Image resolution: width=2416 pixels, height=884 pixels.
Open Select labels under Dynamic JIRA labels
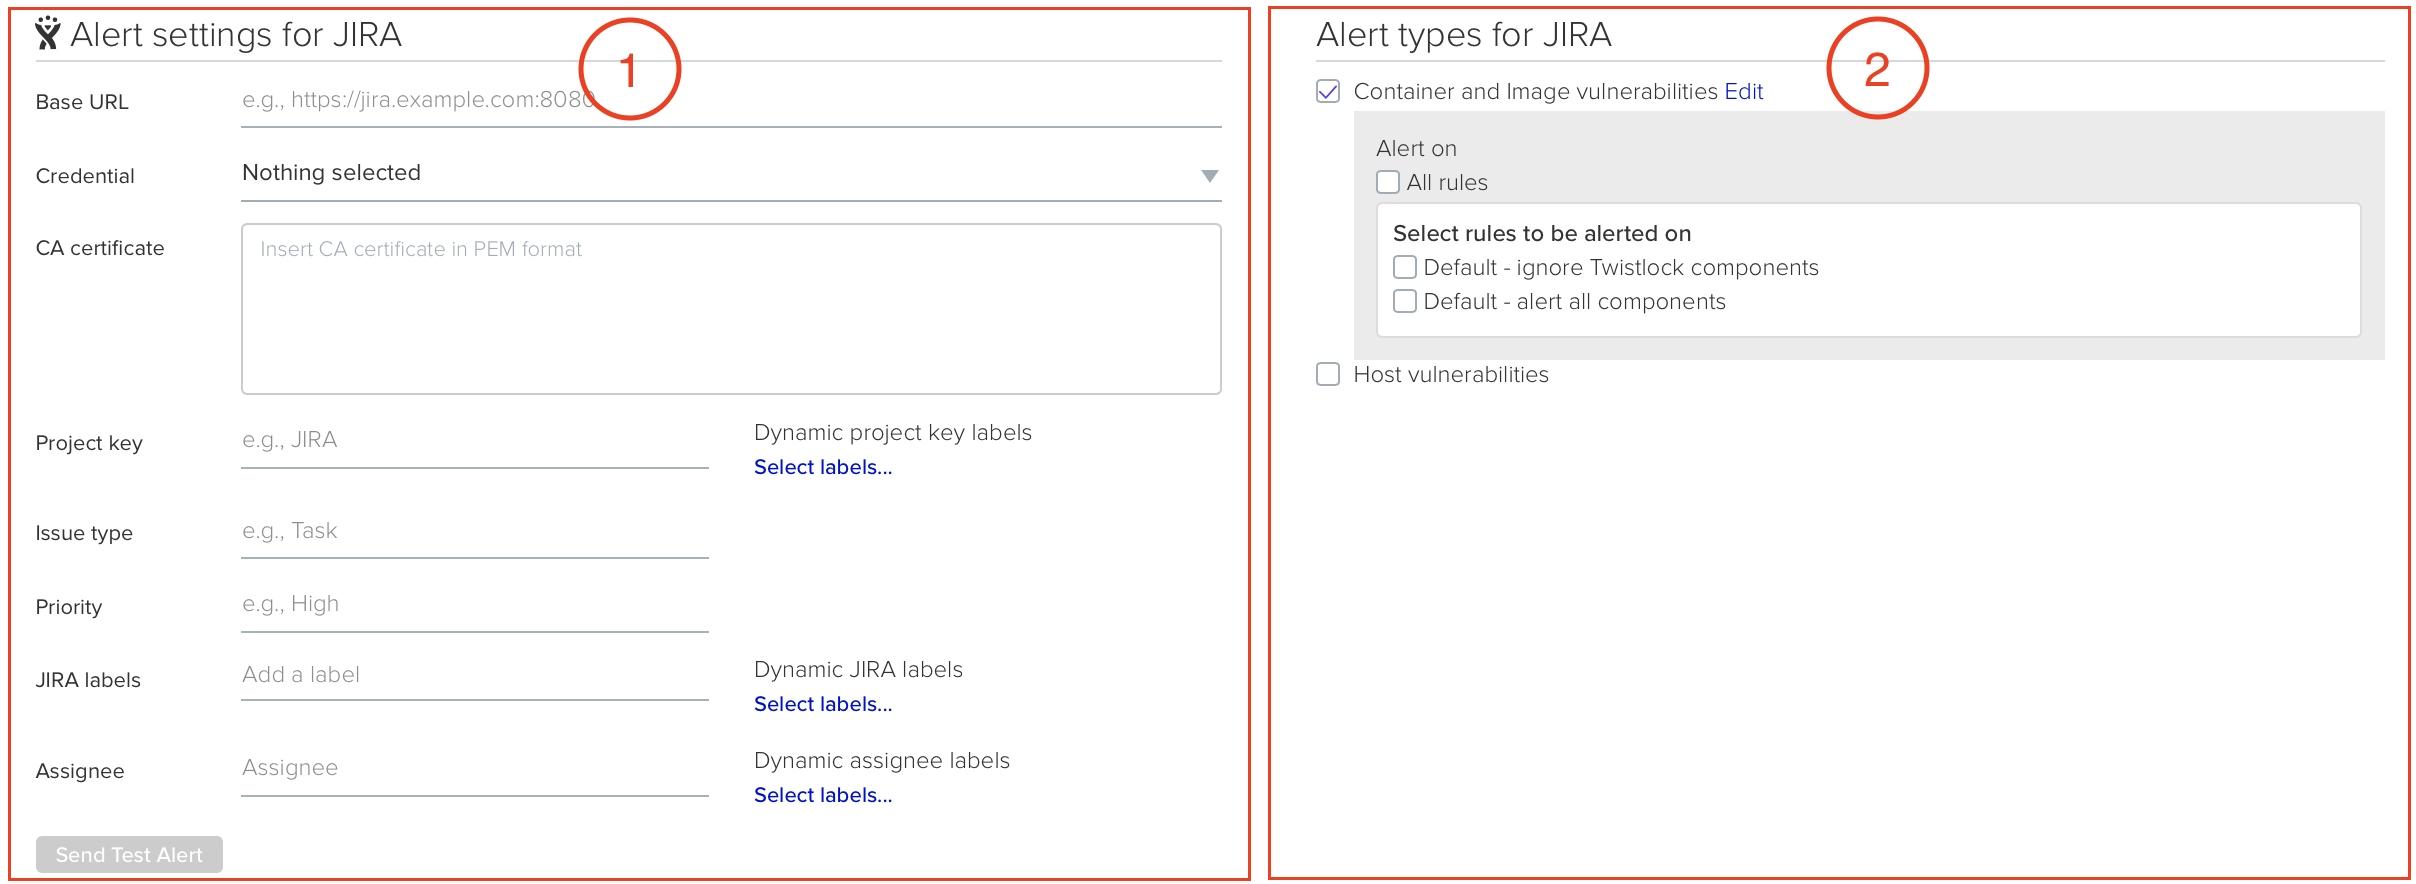pyautogui.click(x=823, y=704)
